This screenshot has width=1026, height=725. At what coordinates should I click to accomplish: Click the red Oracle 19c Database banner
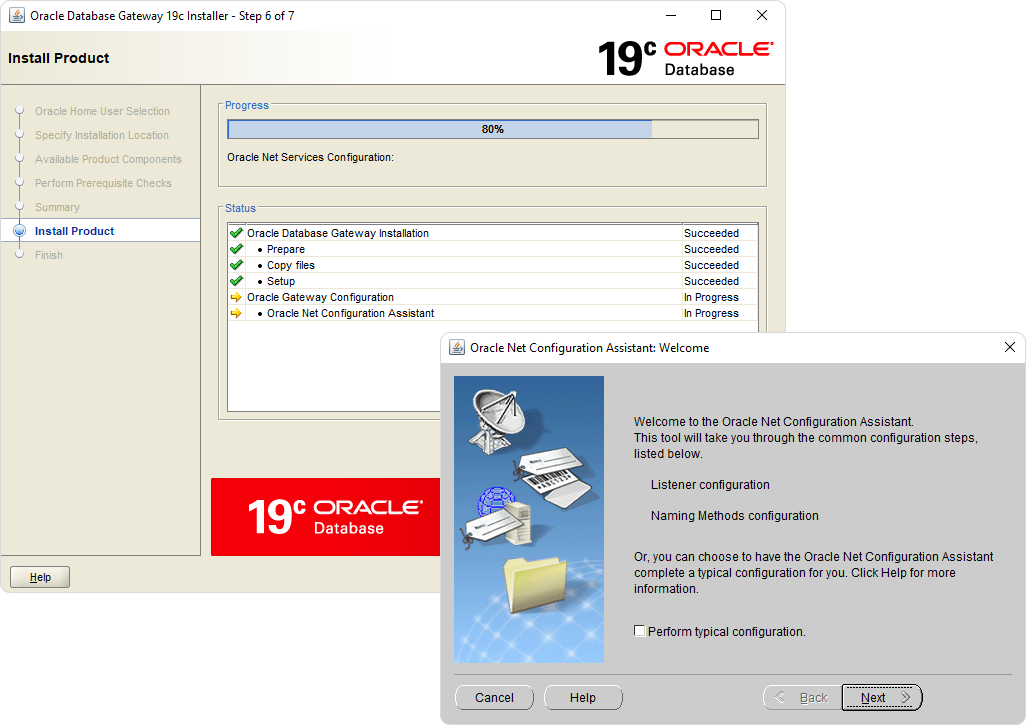tap(325, 517)
